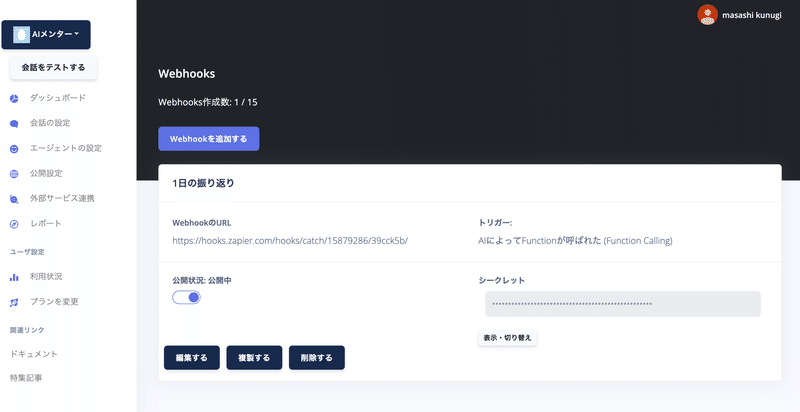Click the hooks.zapier.com webhook URL text
The image size is (800, 412).
click(290, 241)
